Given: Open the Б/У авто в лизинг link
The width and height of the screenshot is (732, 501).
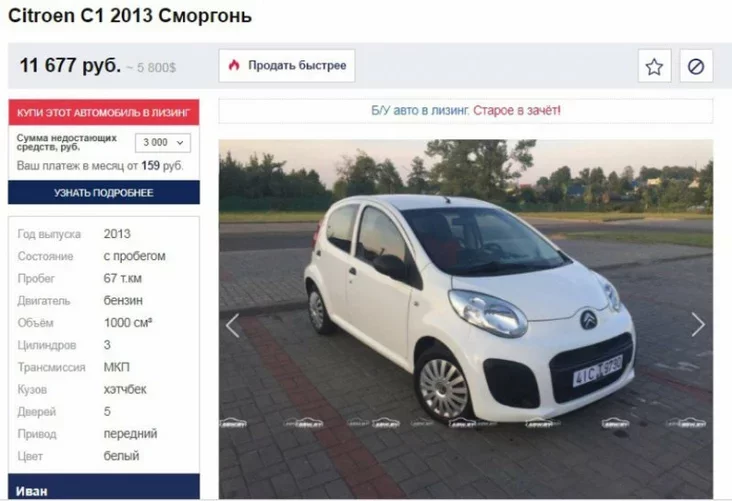Looking at the screenshot, I should [x=420, y=111].
